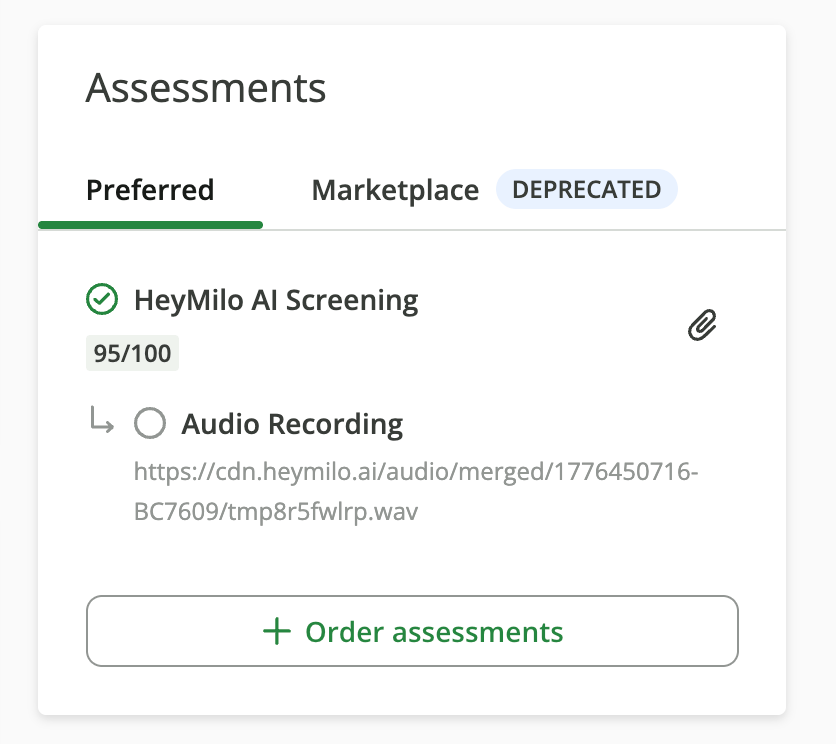The image size is (836, 744).
Task: Click the word Screening in HeyMilo title
Action: (352, 301)
